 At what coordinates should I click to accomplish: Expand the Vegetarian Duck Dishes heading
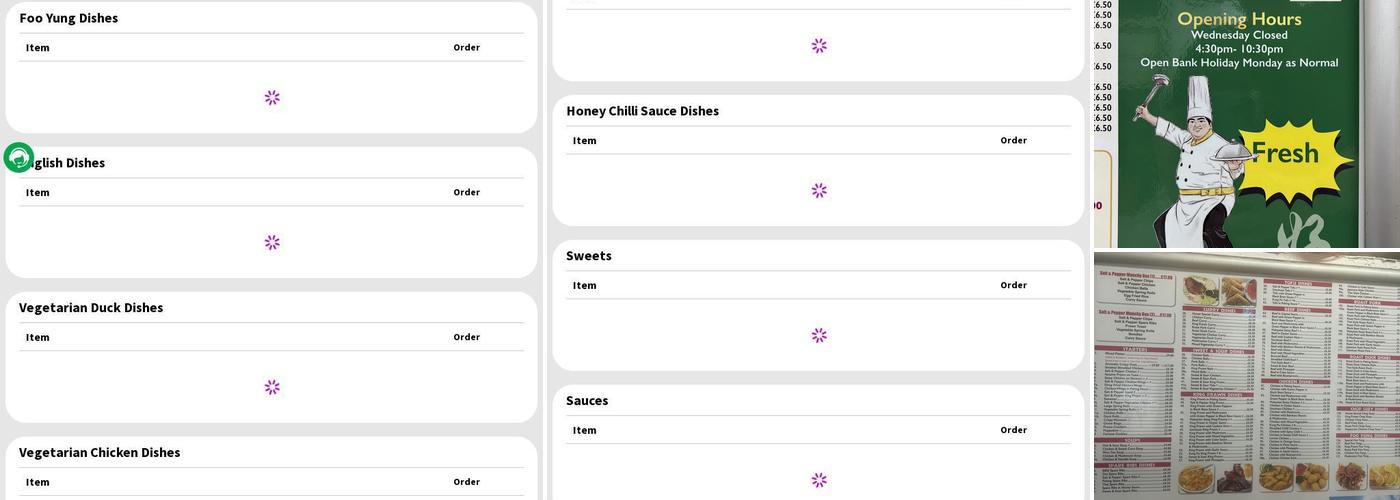pos(91,307)
